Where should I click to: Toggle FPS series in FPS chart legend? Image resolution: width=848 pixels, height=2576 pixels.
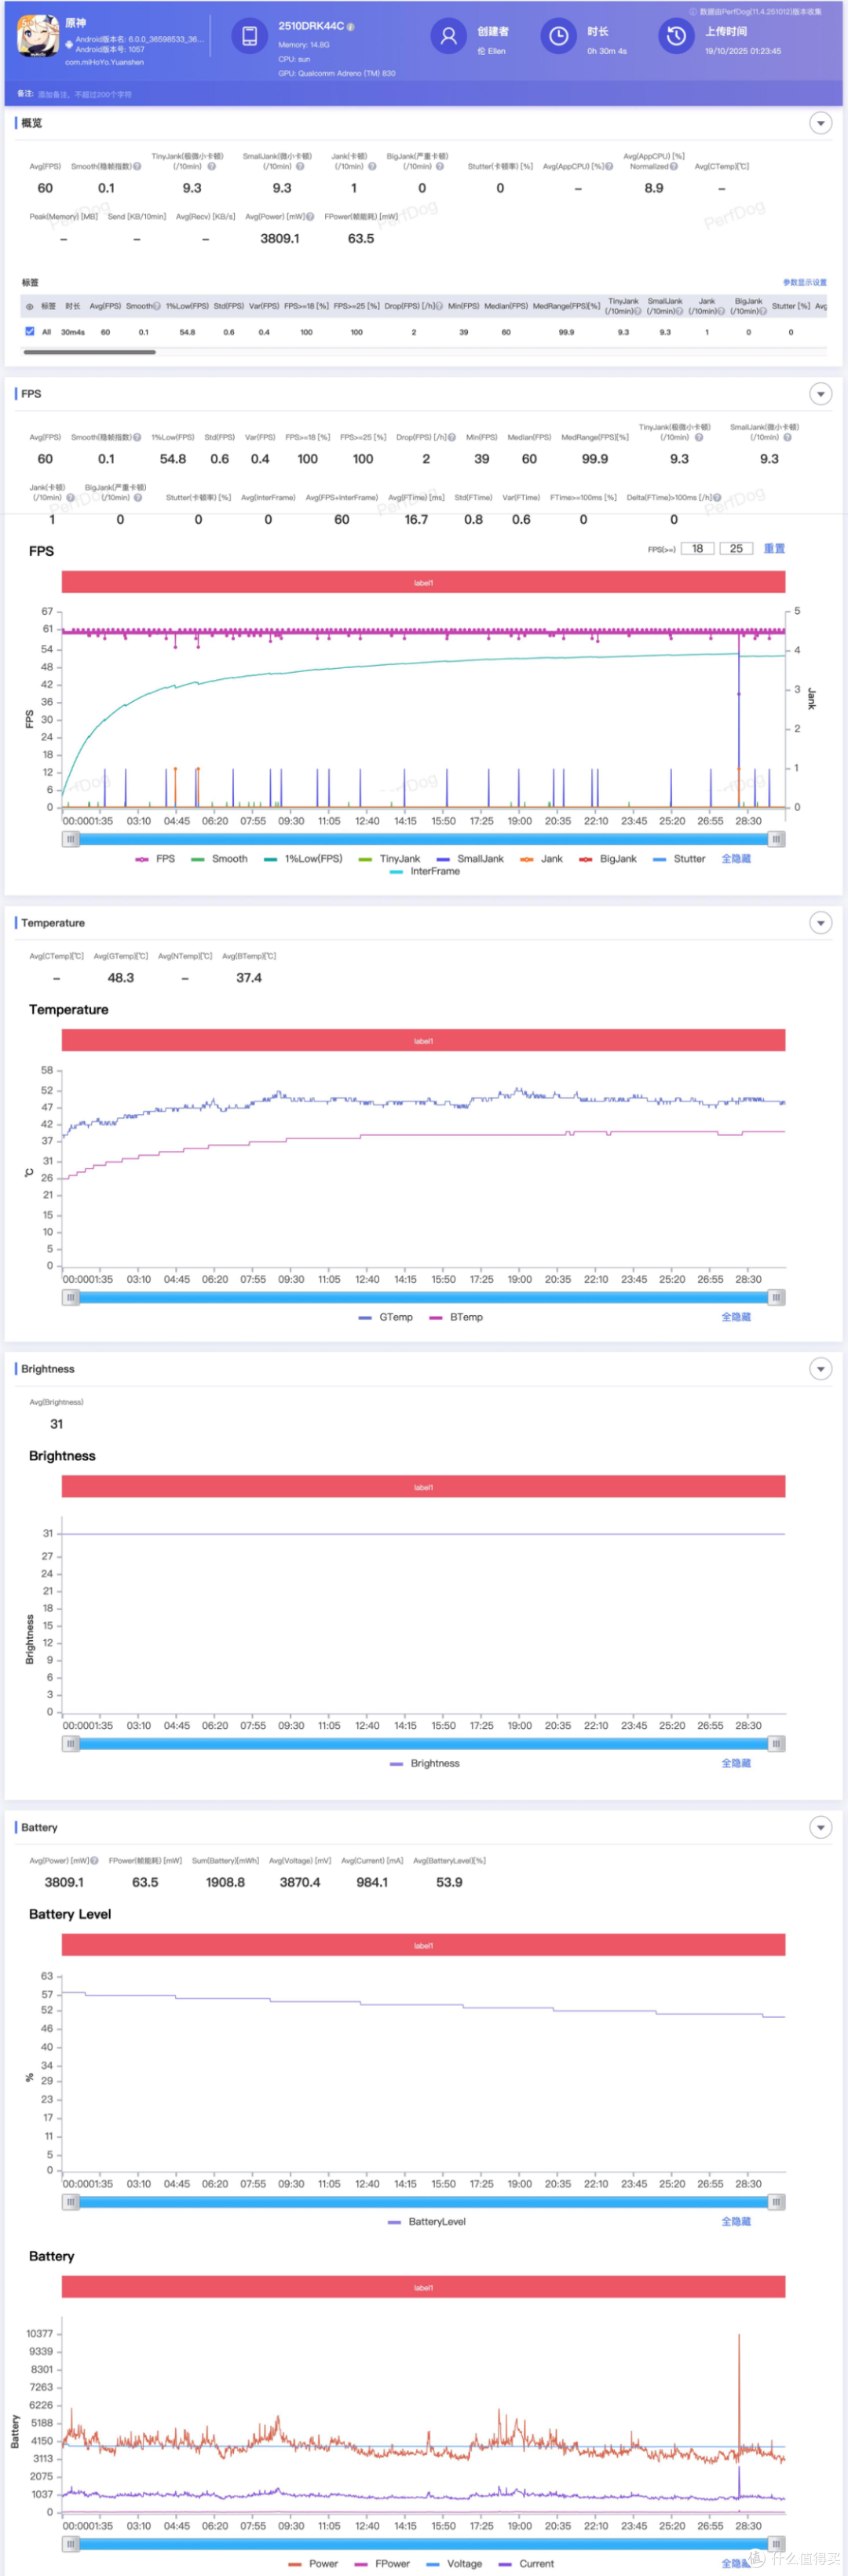pyautogui.click(x=155, y=859)
